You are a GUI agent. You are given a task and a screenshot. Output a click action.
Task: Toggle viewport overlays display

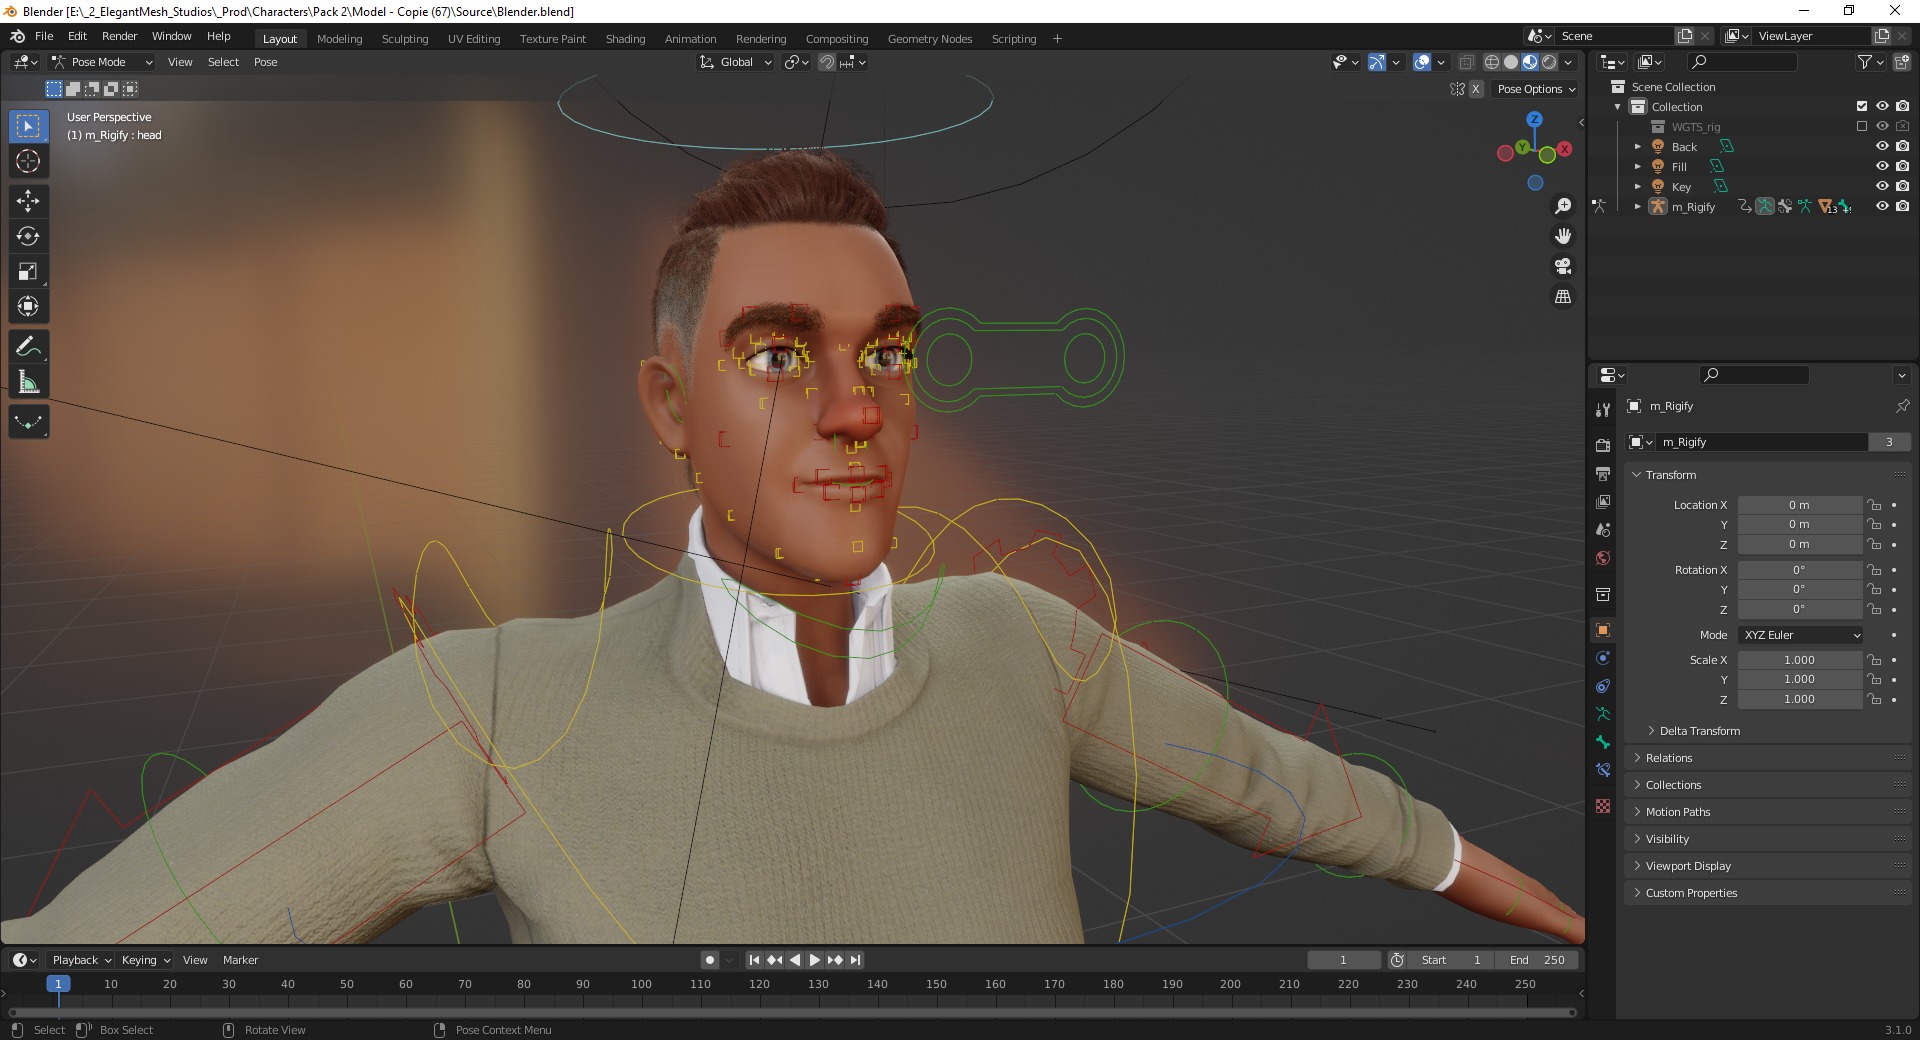tap(1422, 62)
